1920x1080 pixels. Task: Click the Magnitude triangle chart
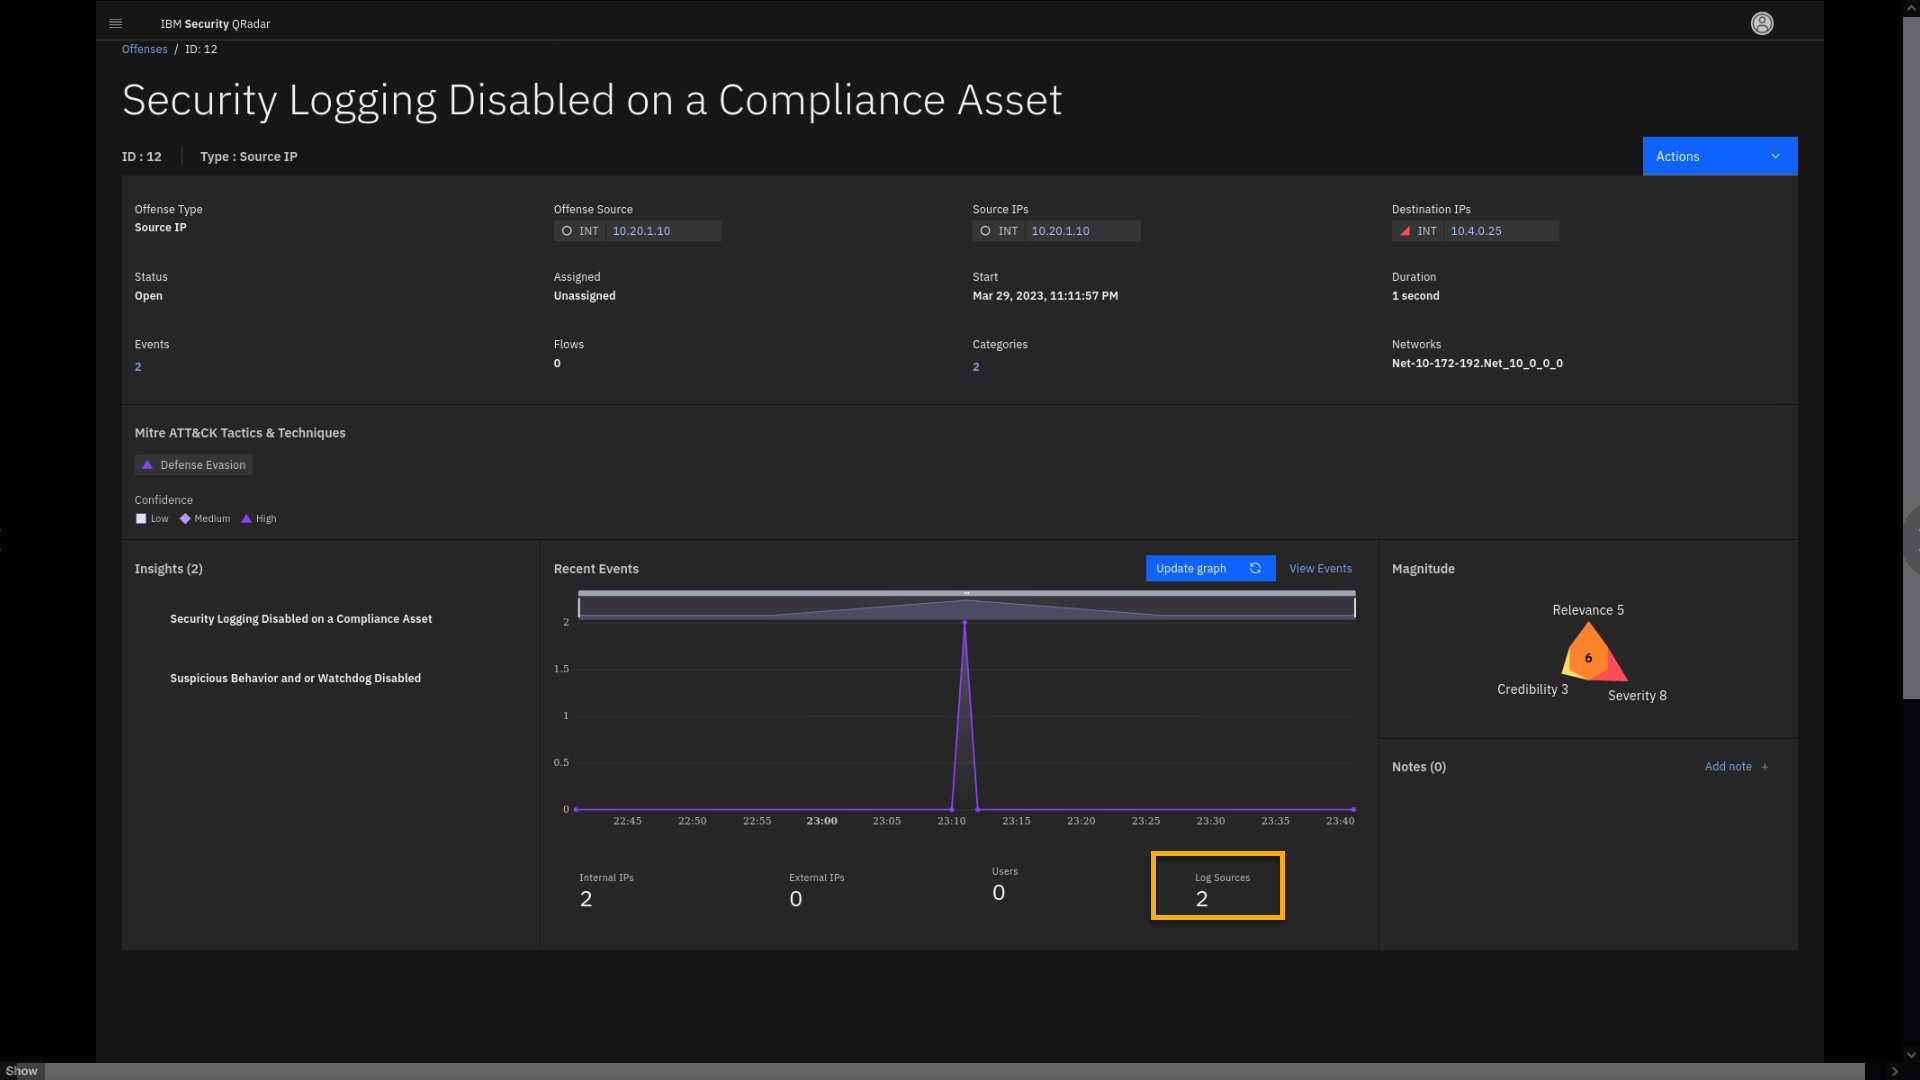tap(1590, 656)
